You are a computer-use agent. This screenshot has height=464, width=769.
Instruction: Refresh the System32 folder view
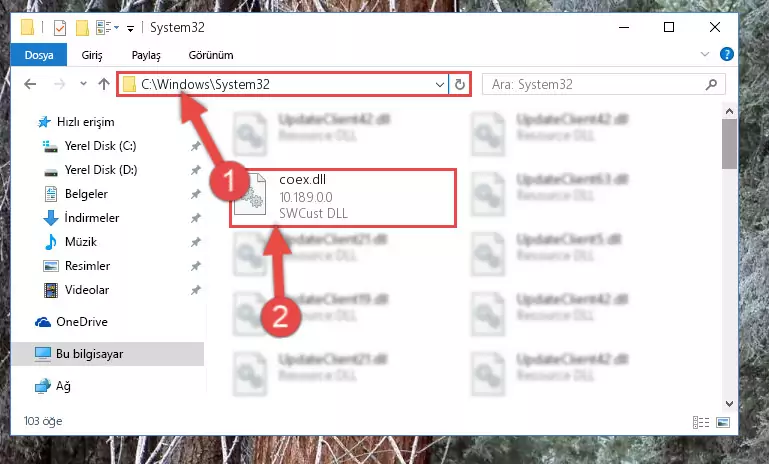pos(460,84)
